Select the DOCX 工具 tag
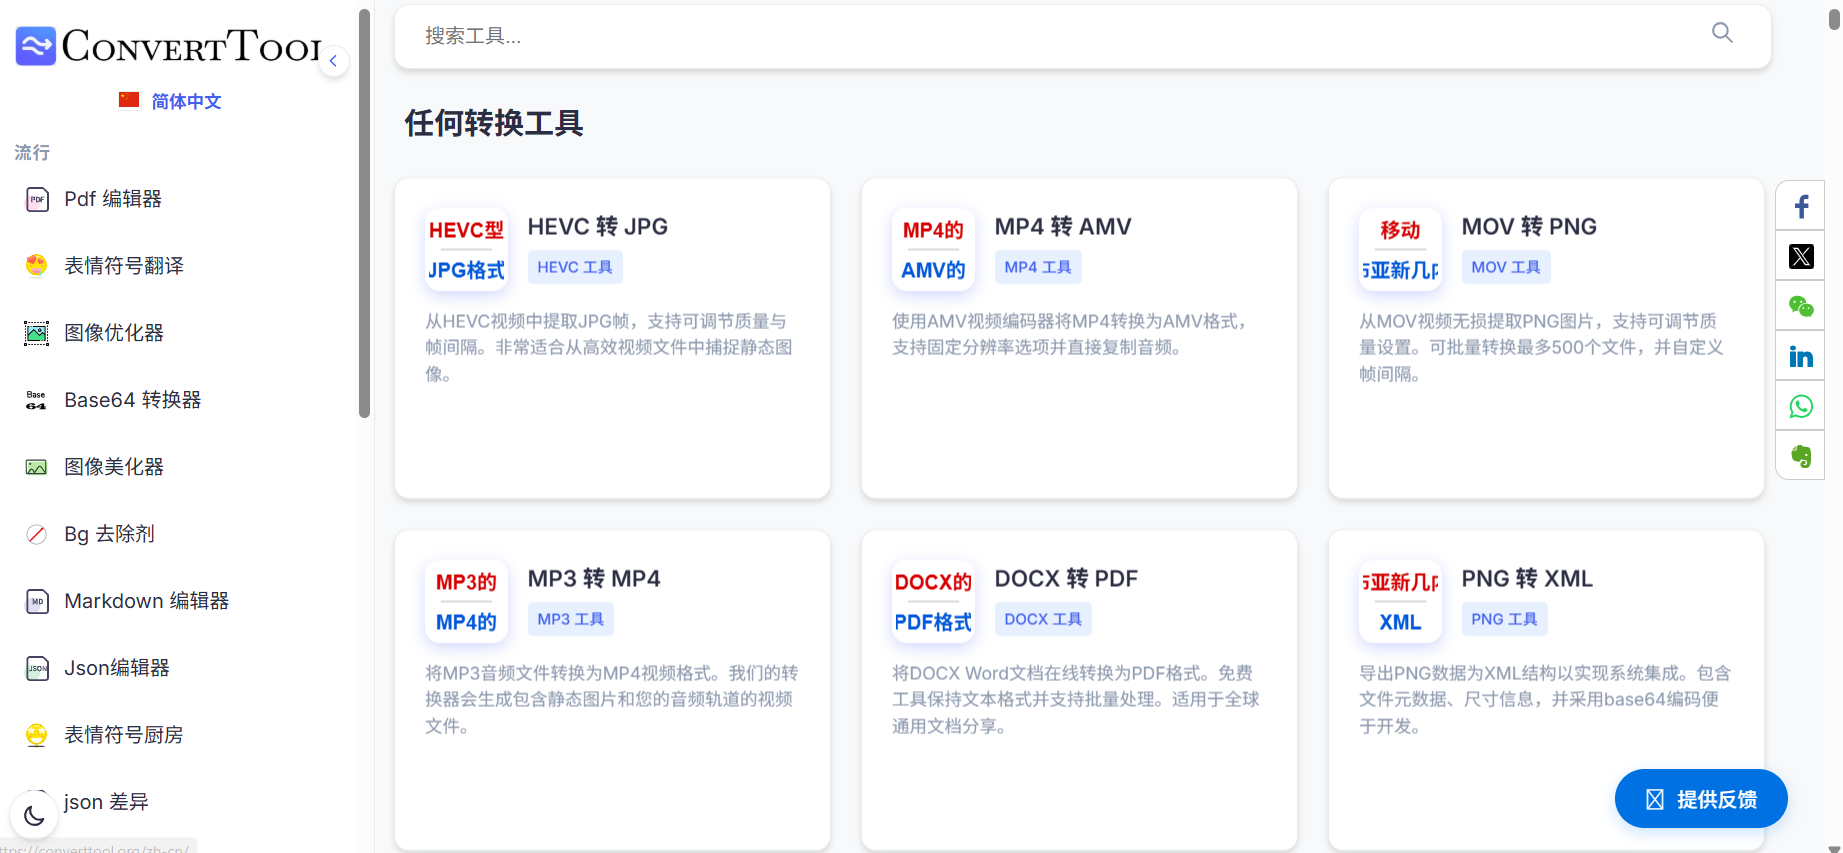The height and width of the screenshot is (853, 1843). (x=1043, y=619)
